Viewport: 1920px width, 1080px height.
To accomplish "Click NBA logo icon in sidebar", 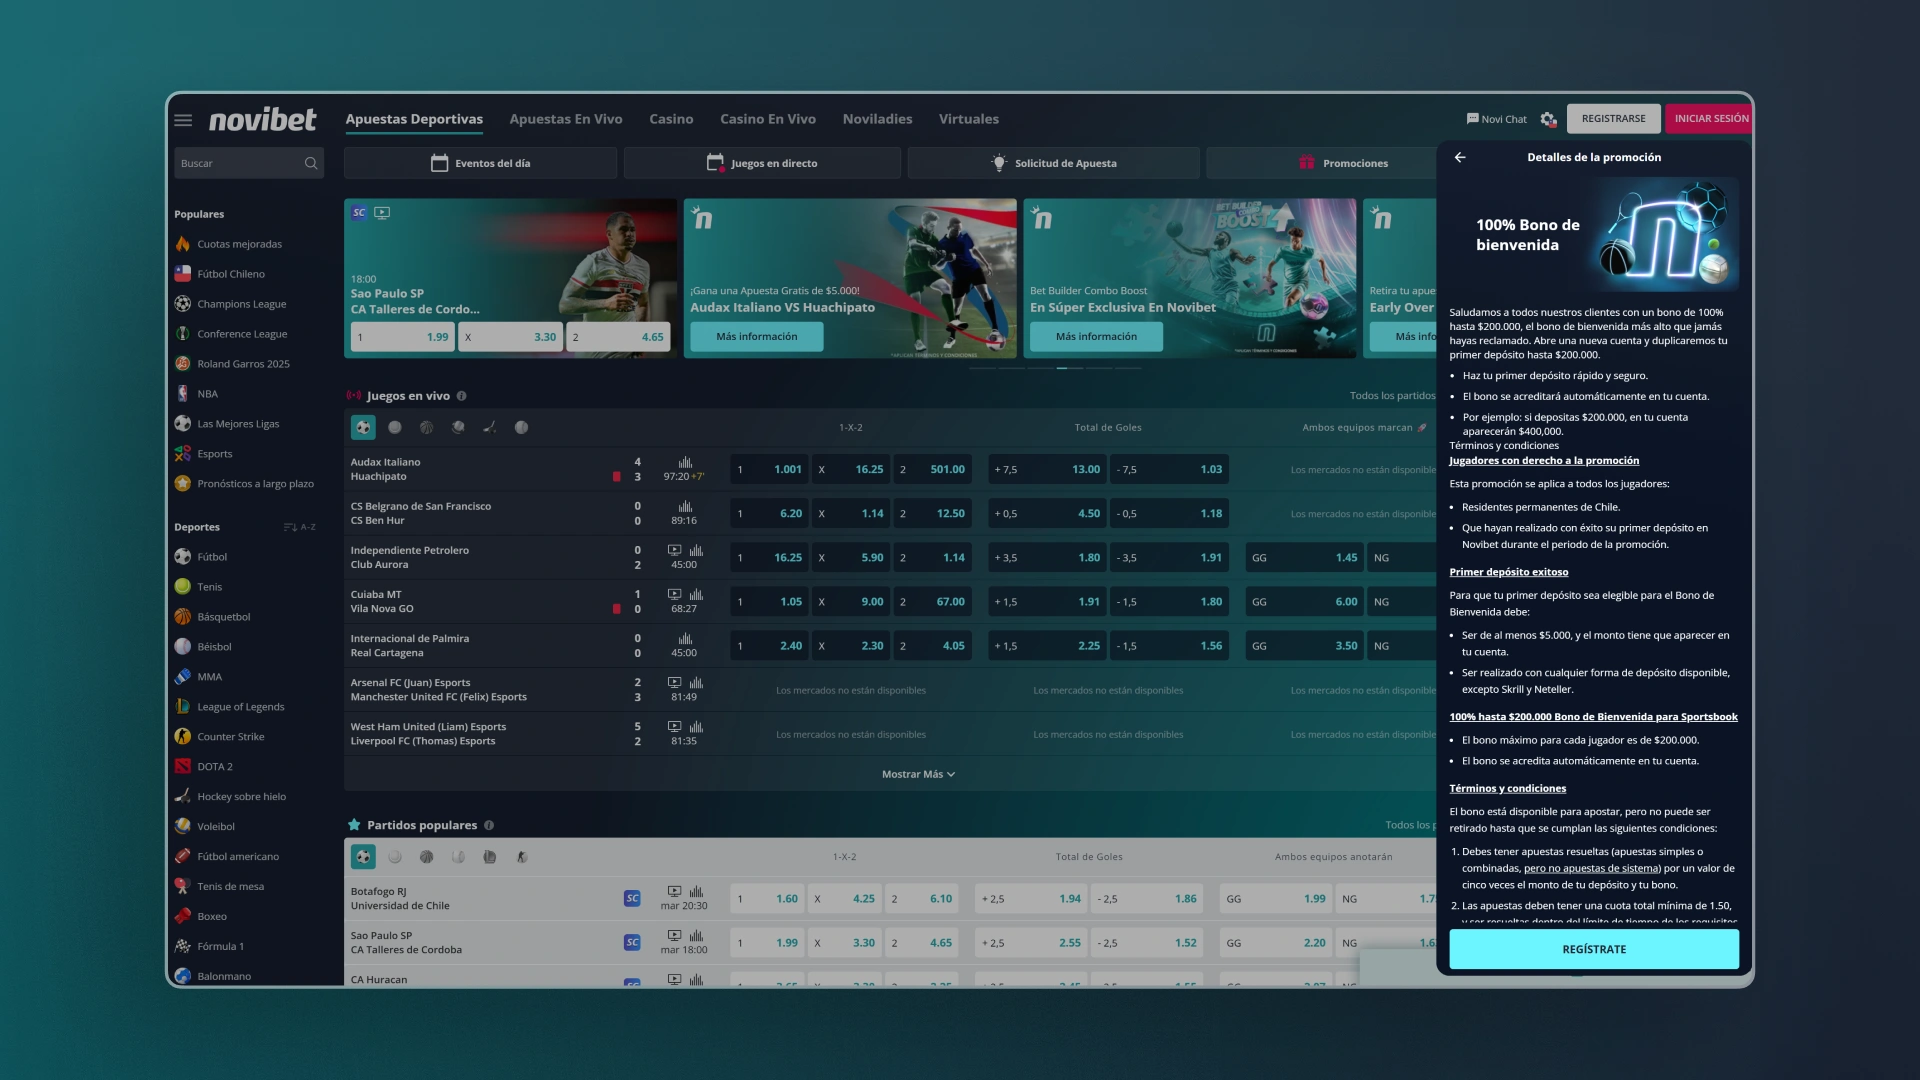I will point(182,394).
